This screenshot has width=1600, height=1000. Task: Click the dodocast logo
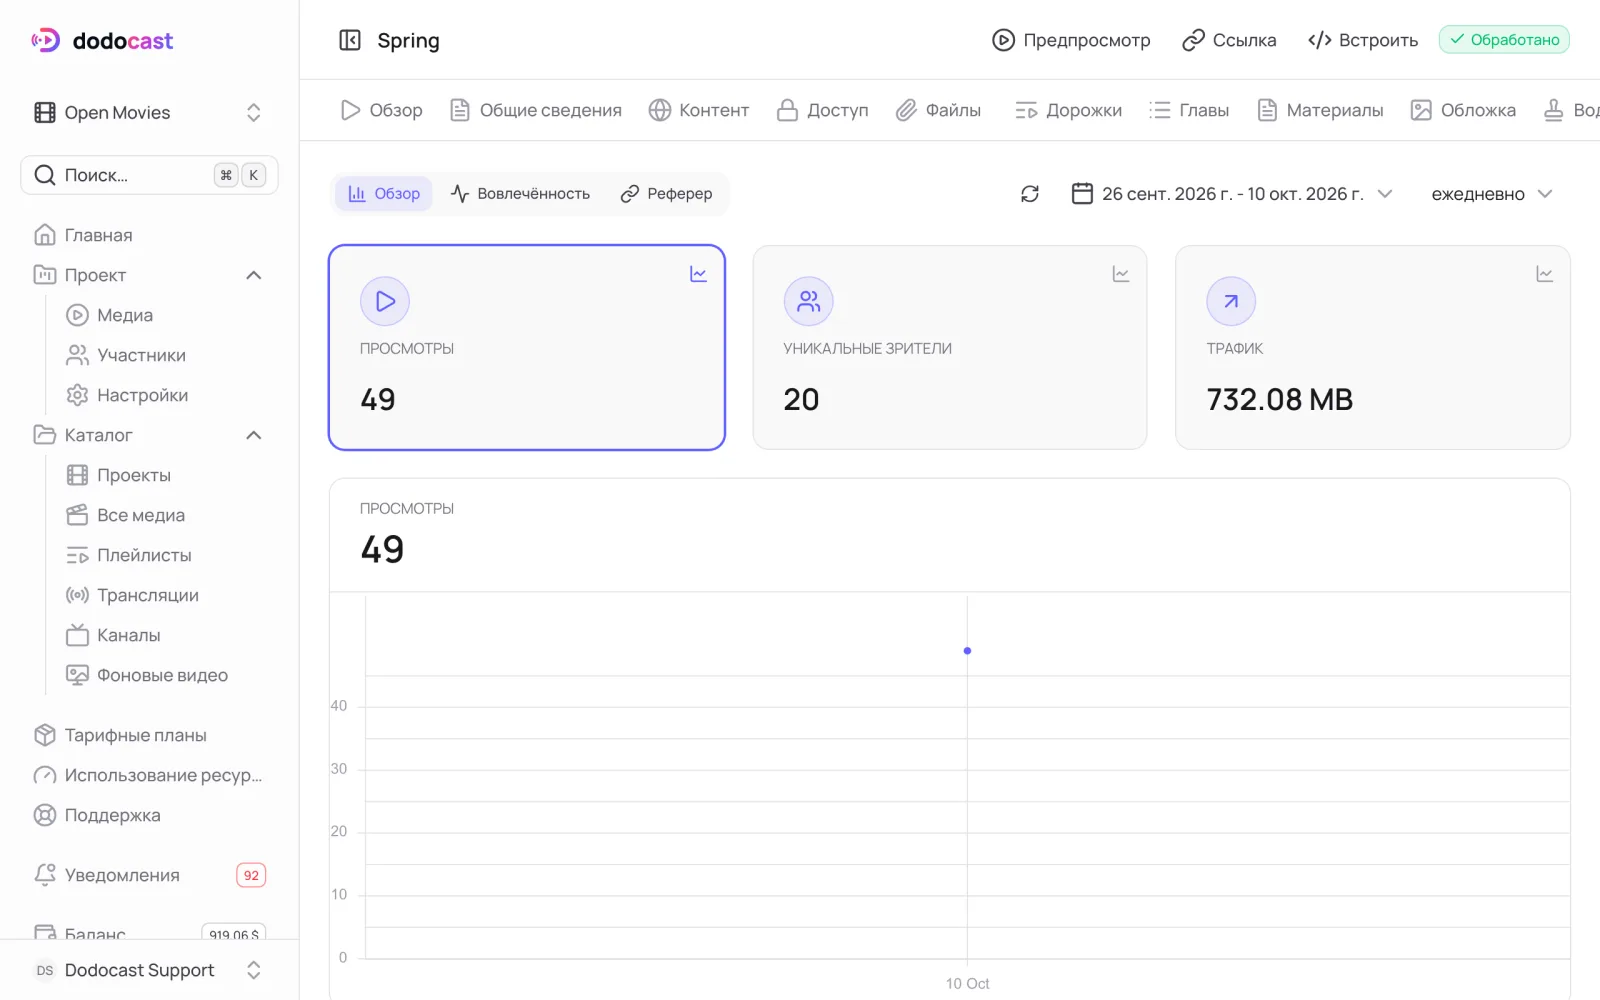coord(102,40)
